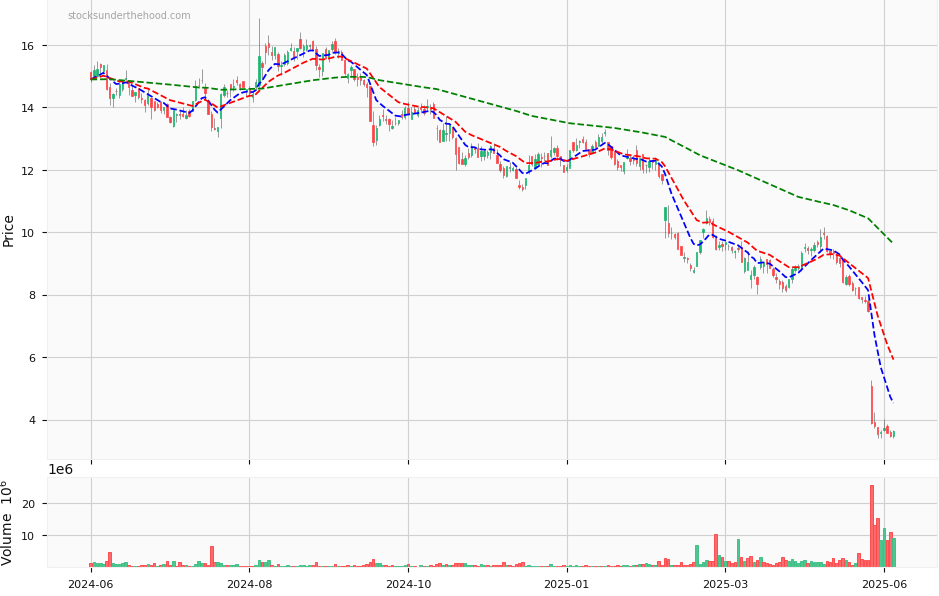Image resolution: width=939 pixels, height=596 pixels.
Task: Click the stocksunderthehood.com watermark
Action: pyautogui.click(x=129, y=16)
